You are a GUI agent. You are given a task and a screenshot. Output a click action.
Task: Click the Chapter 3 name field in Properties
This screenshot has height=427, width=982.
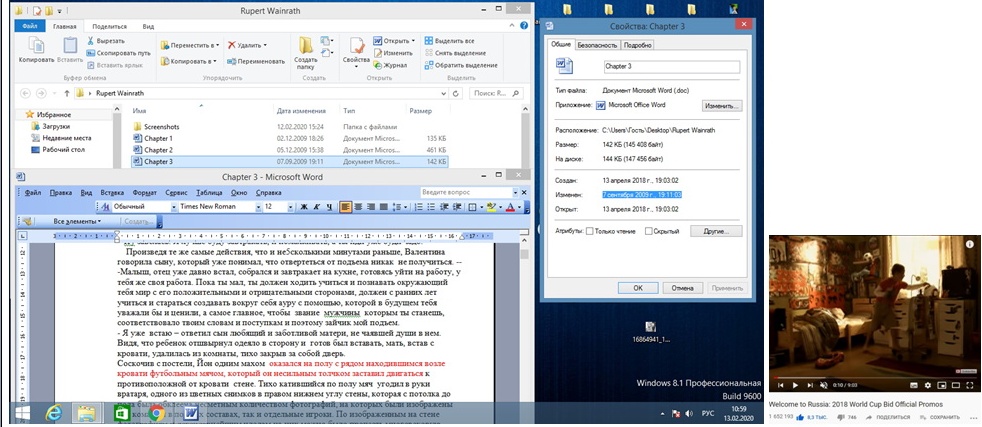pyautogui.click(x=672, y=66)
